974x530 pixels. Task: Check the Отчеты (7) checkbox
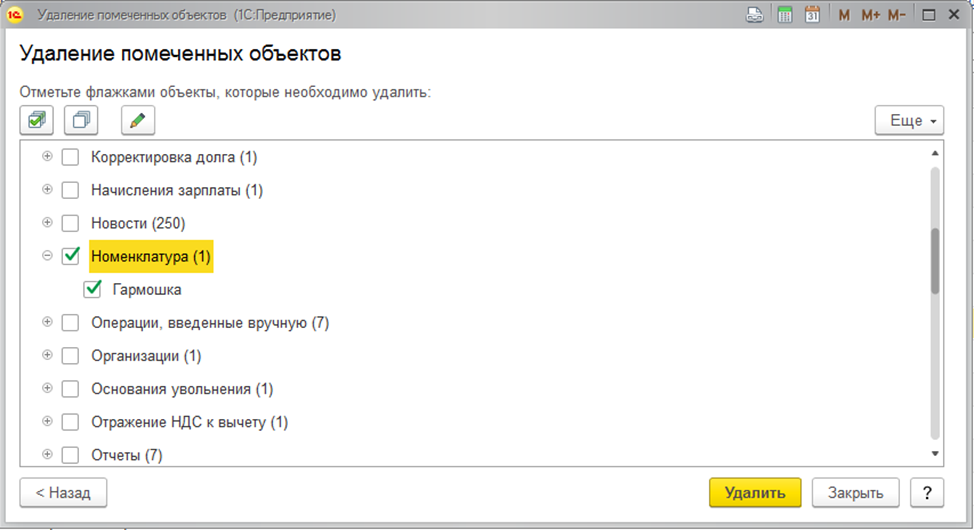[71, 455]
